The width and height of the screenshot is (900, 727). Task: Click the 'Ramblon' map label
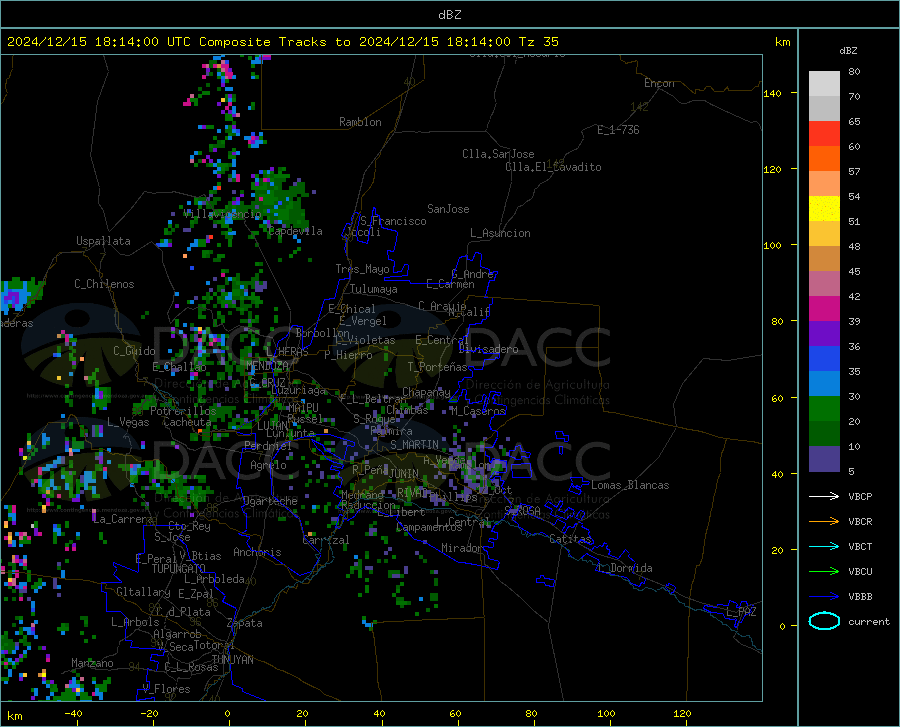(360, 122)
